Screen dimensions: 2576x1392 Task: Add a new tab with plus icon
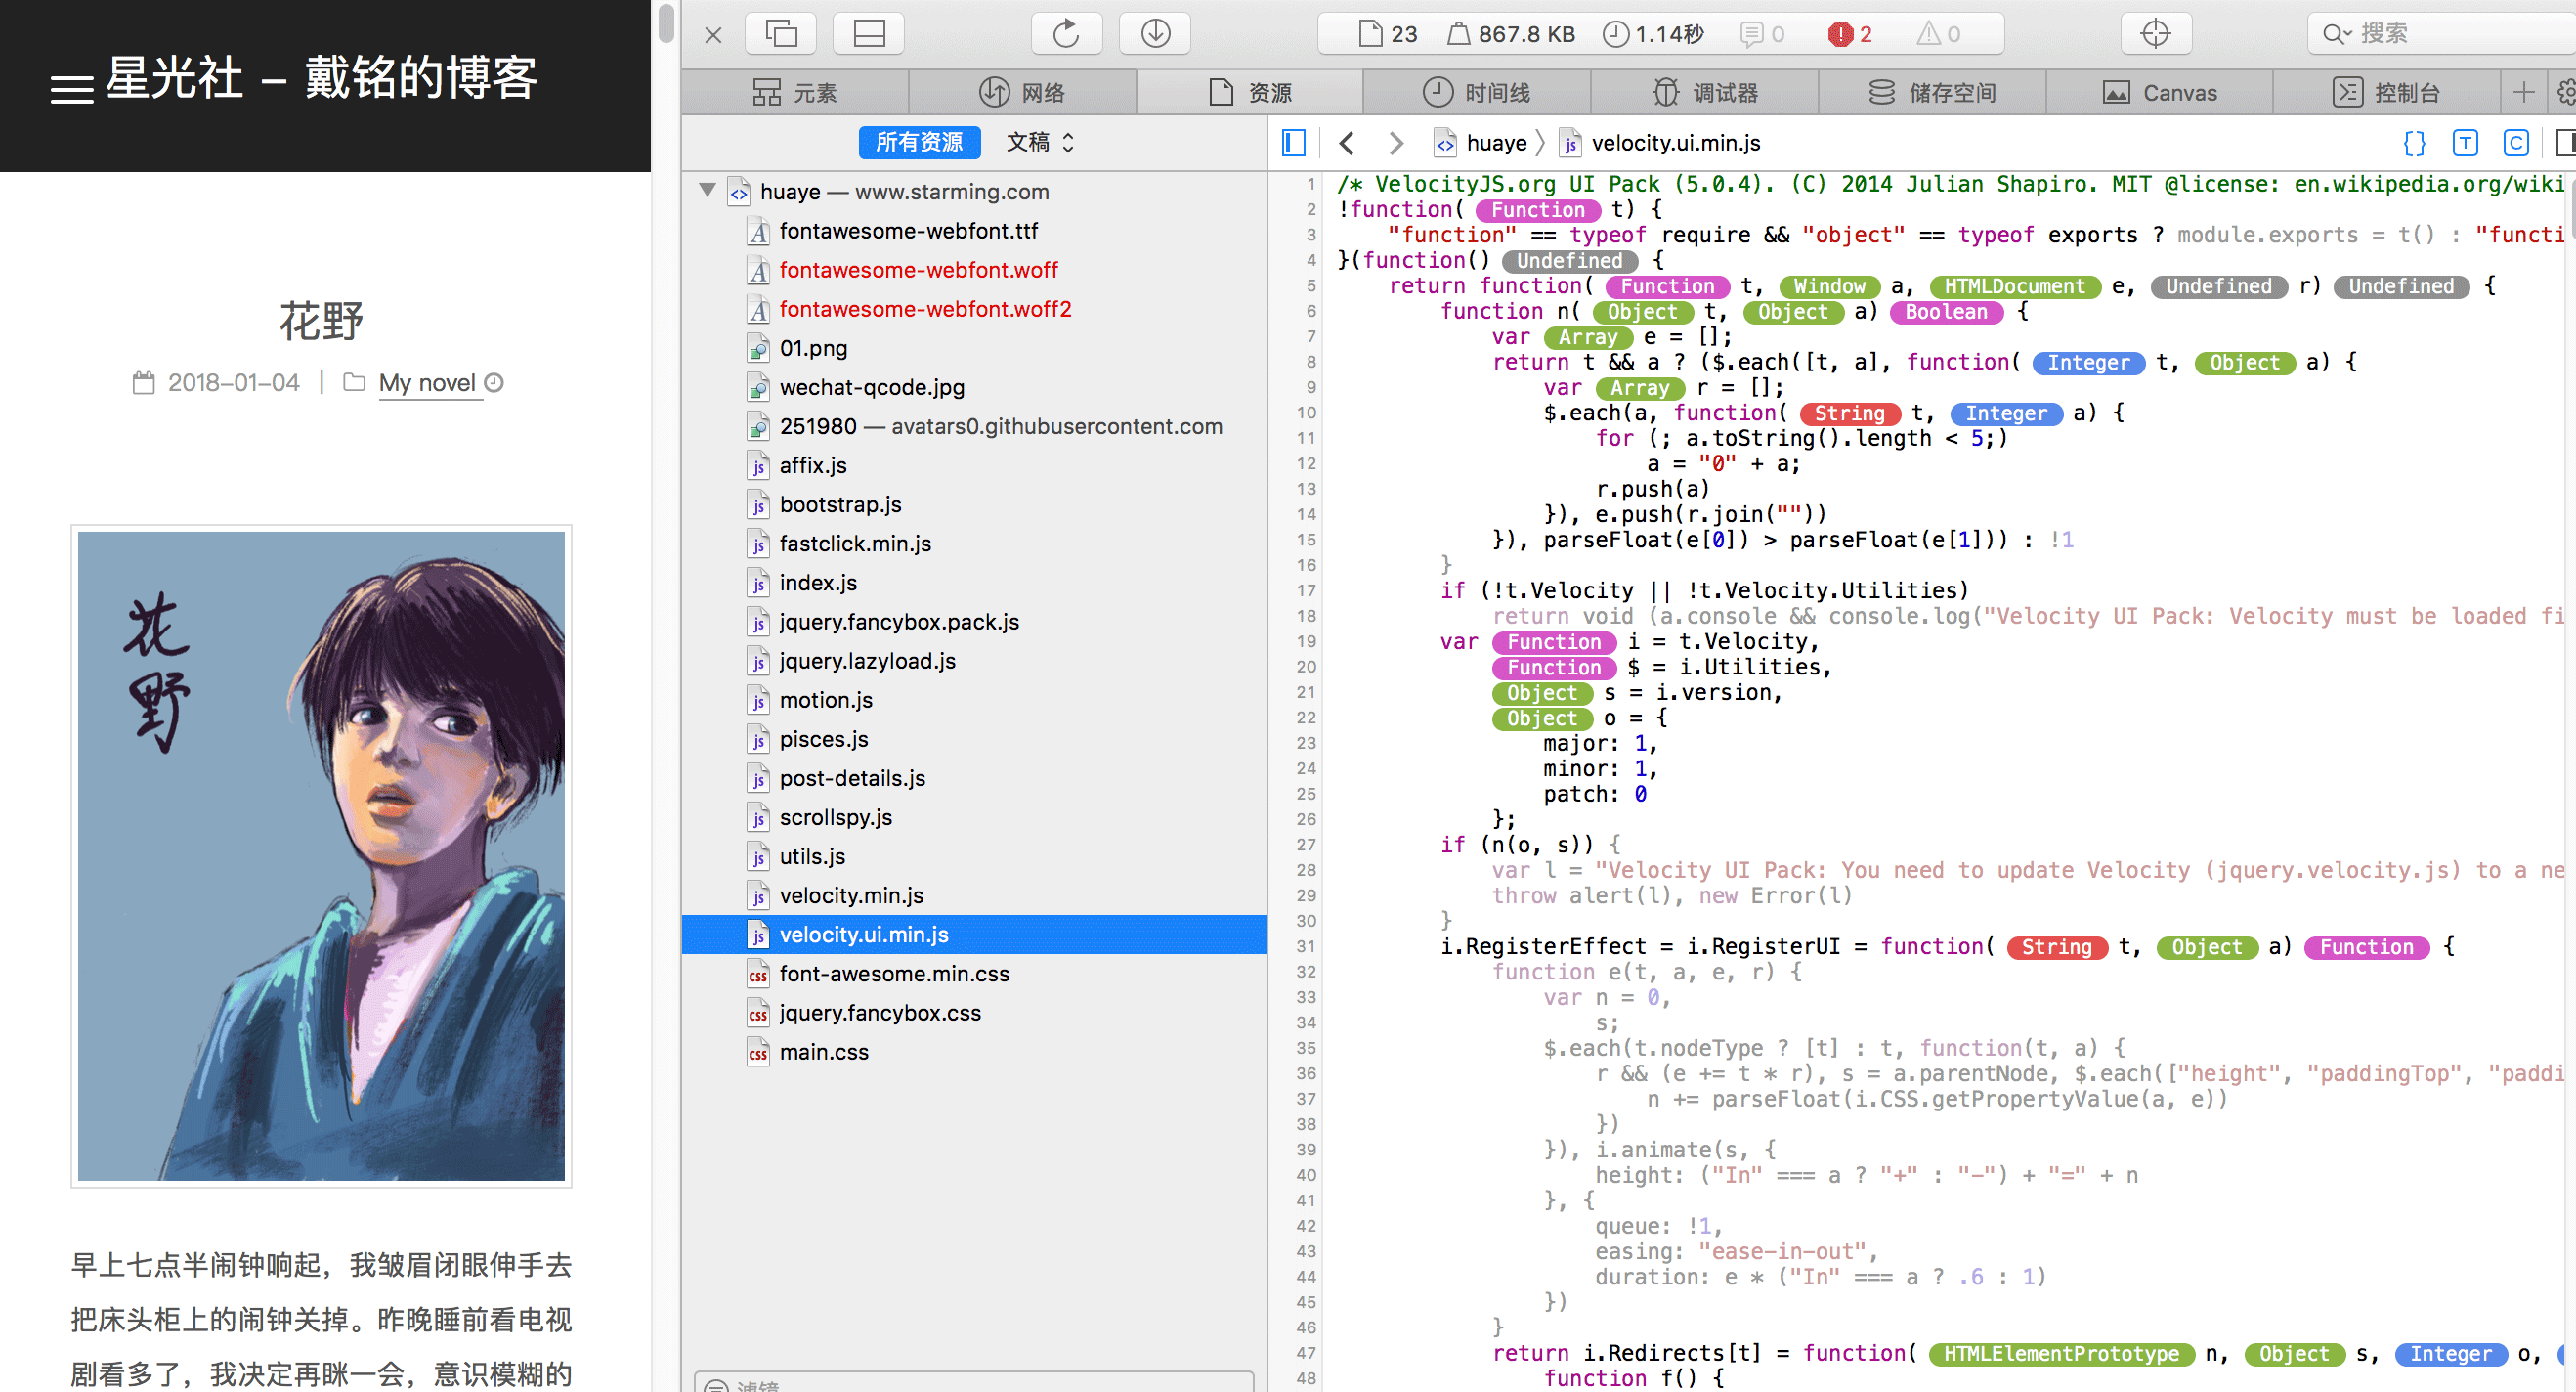pos(2523,93)
